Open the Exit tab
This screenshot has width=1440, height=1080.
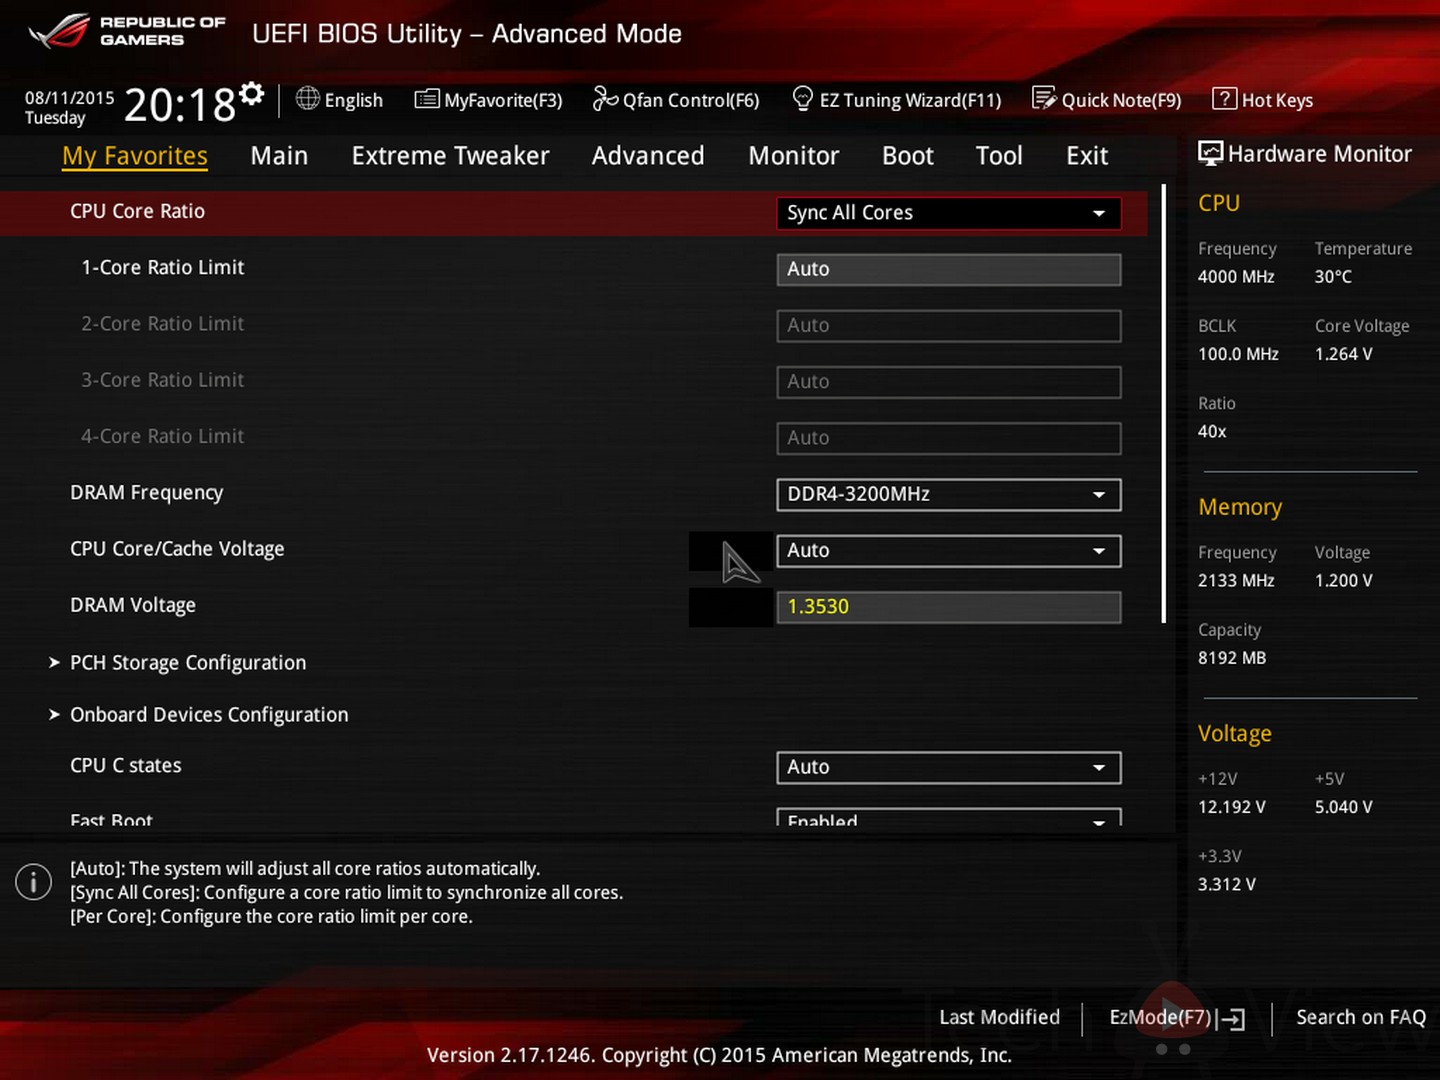coord(1087,156)
